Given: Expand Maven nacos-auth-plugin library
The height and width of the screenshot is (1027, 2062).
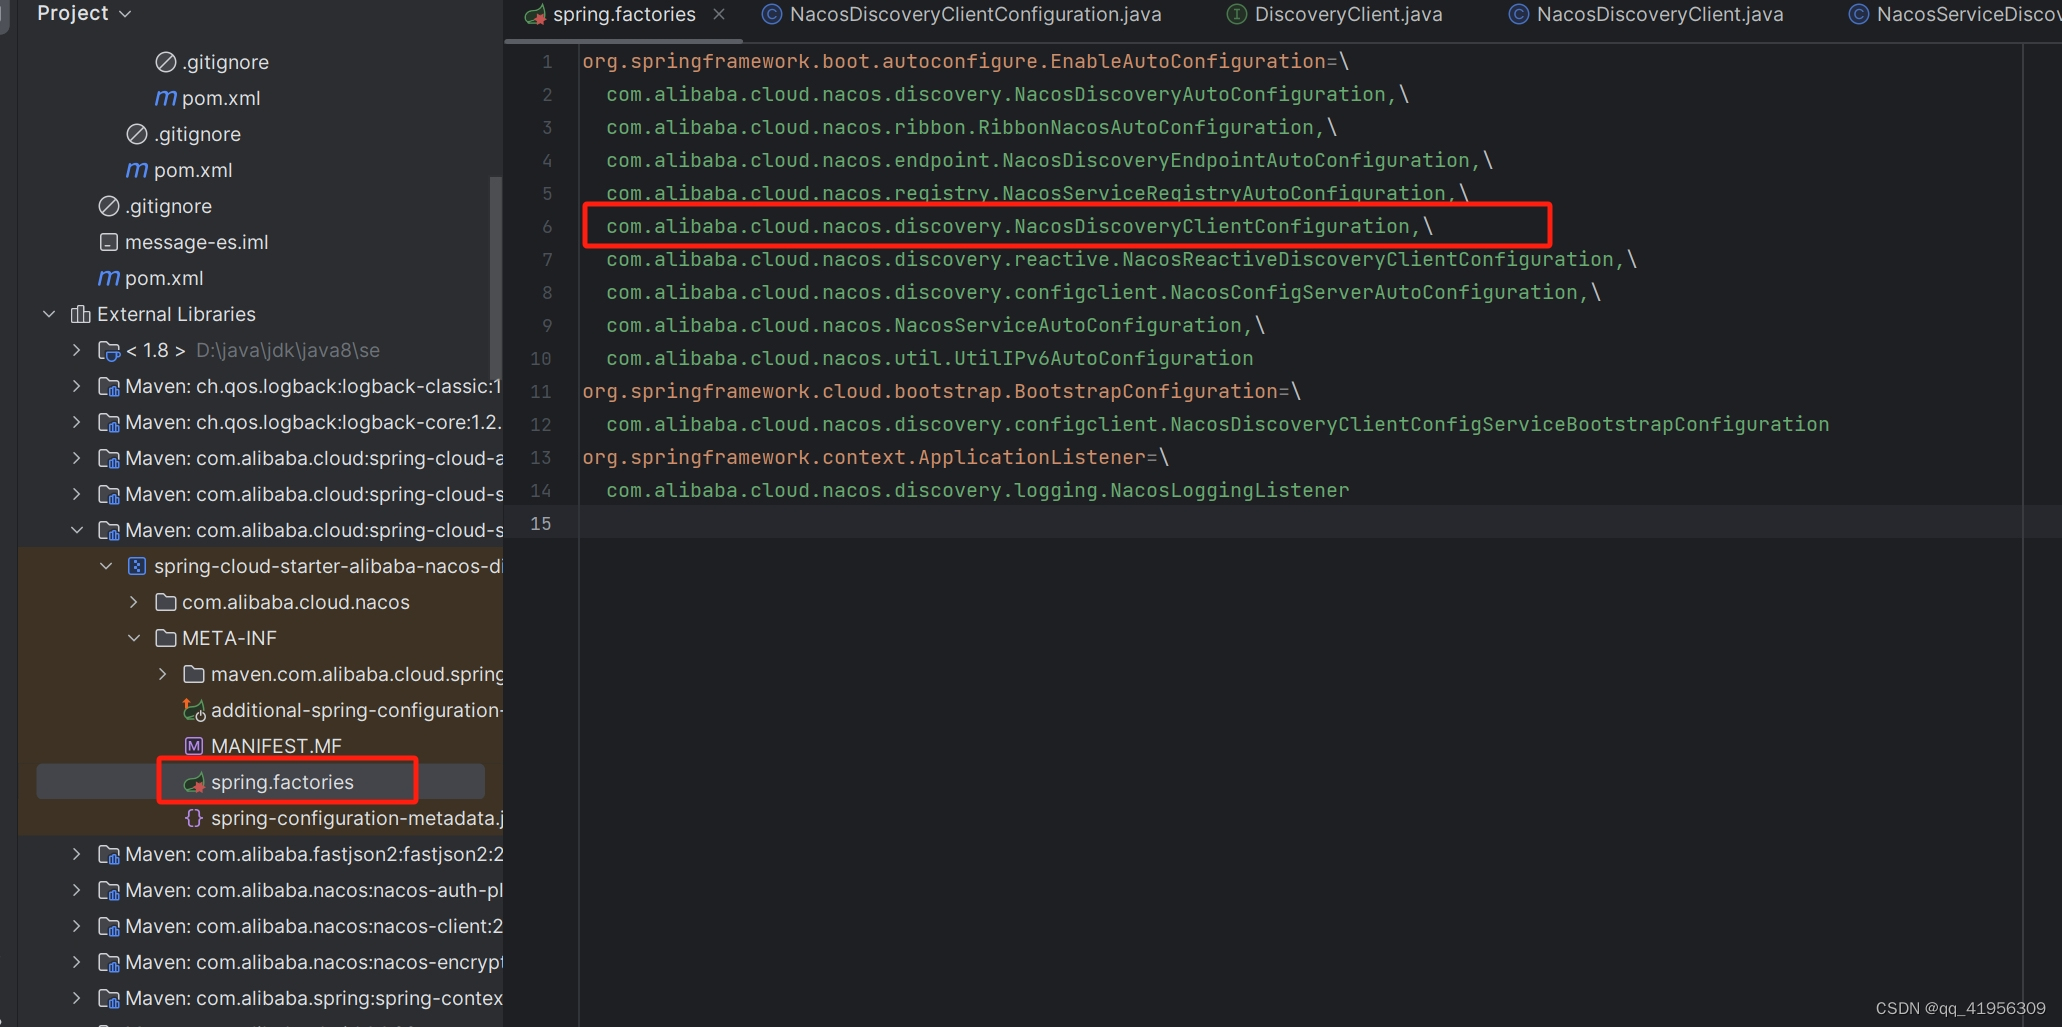Looking at the screenshot, I should click(x=77, y=890).
